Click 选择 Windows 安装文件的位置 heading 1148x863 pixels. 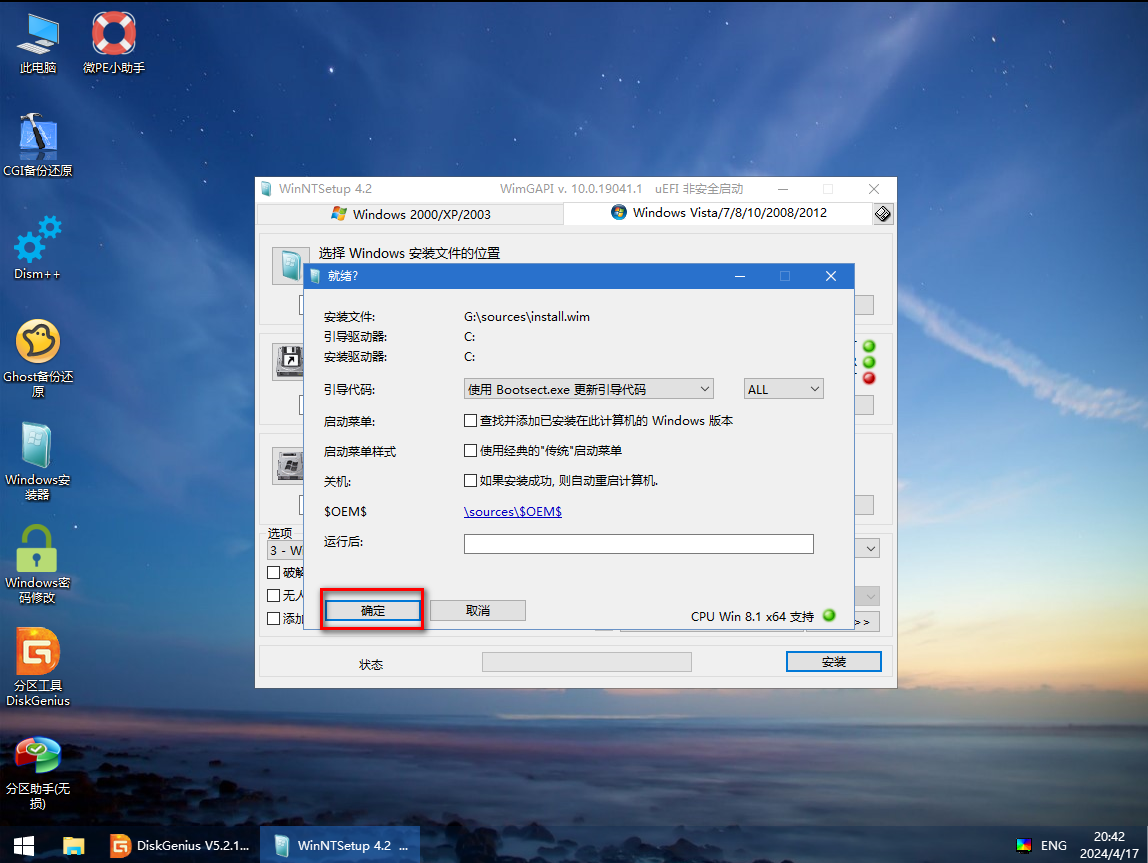[x=409, y=253]
